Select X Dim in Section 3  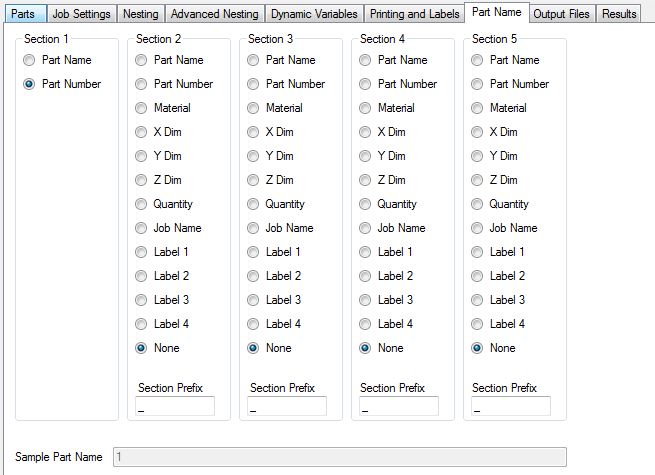point(254,132)
